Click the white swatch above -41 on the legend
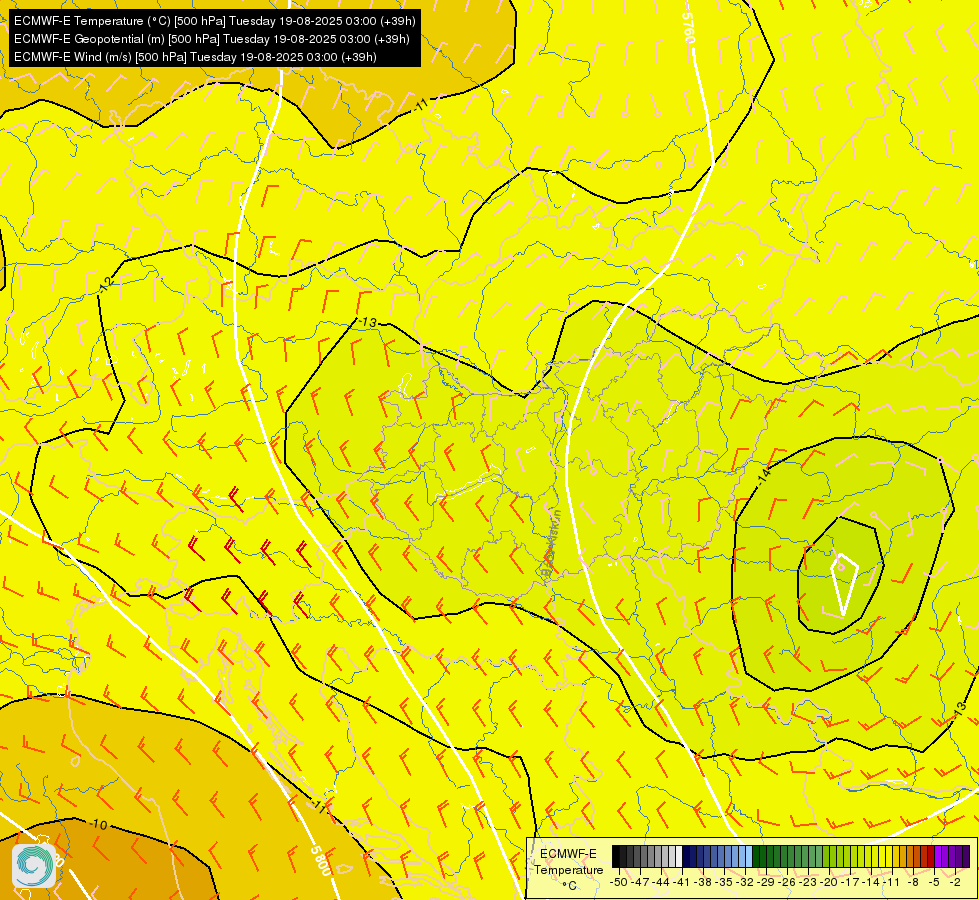This screenshot has width=979, height=900. [x=679, y=856]
